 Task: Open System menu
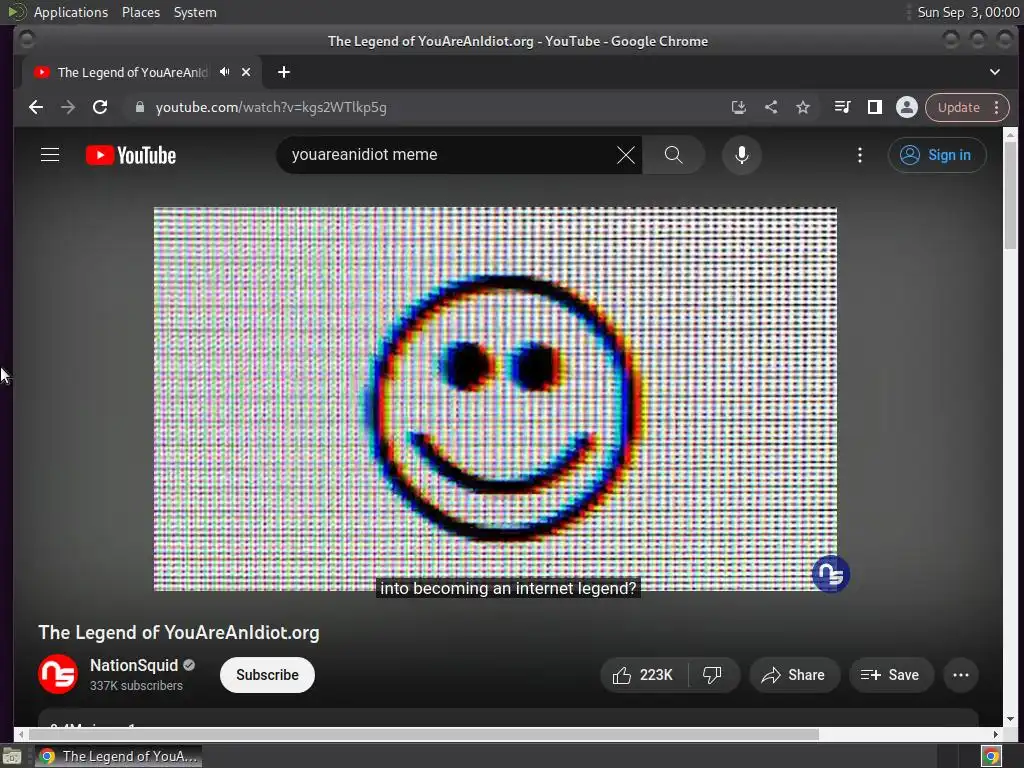195,12
